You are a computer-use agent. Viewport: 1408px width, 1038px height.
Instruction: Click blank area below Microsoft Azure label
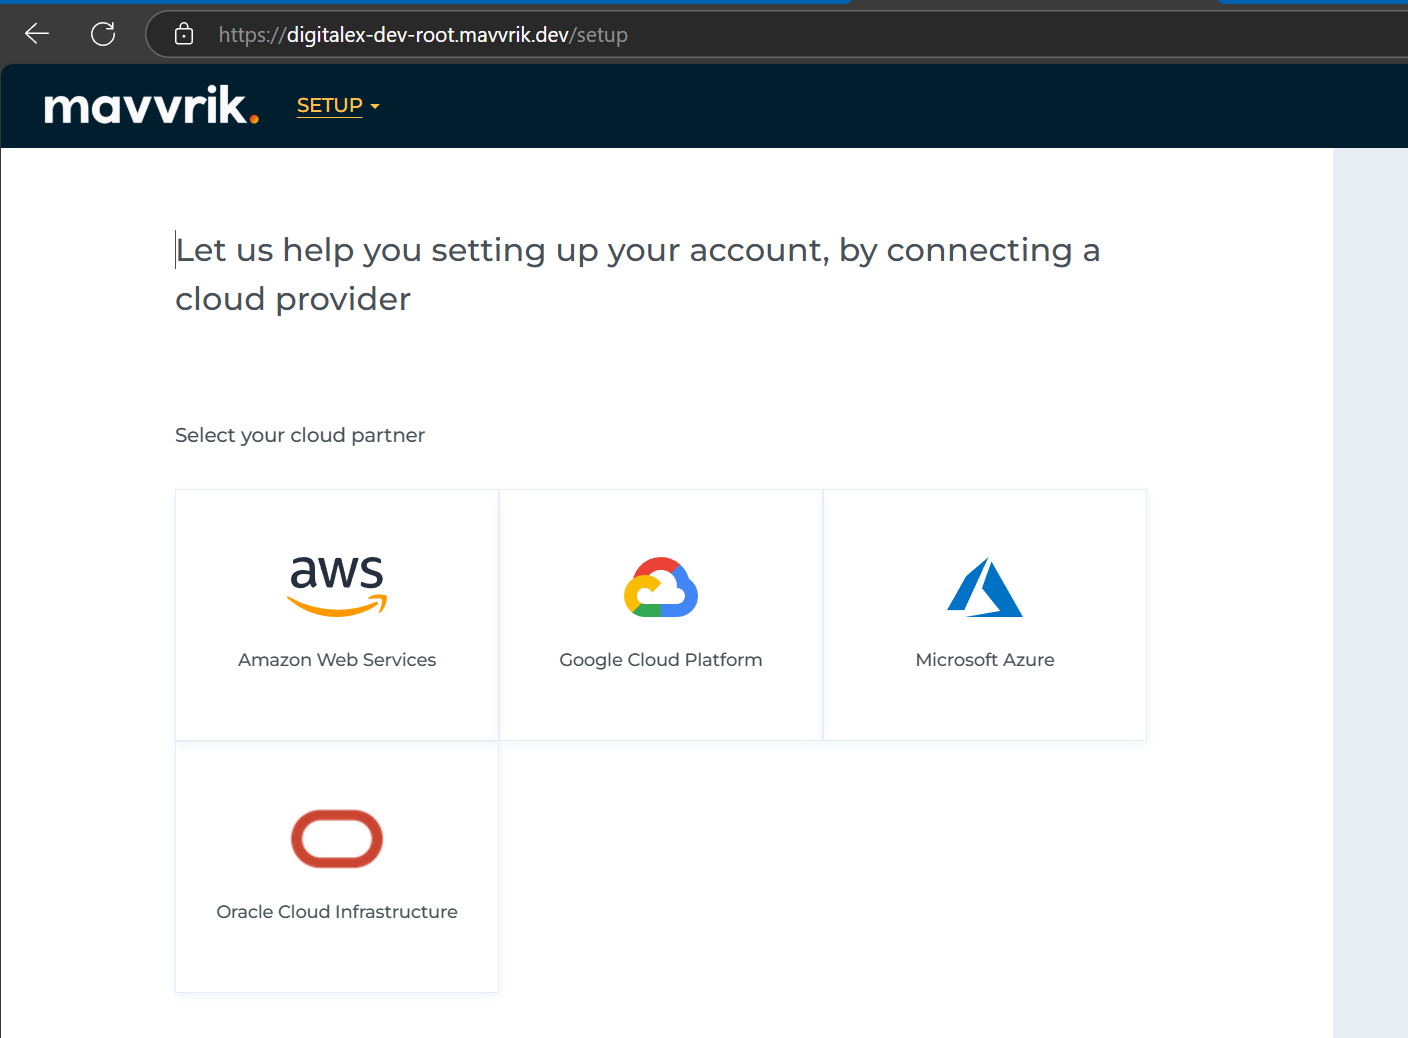pos(985,705)
